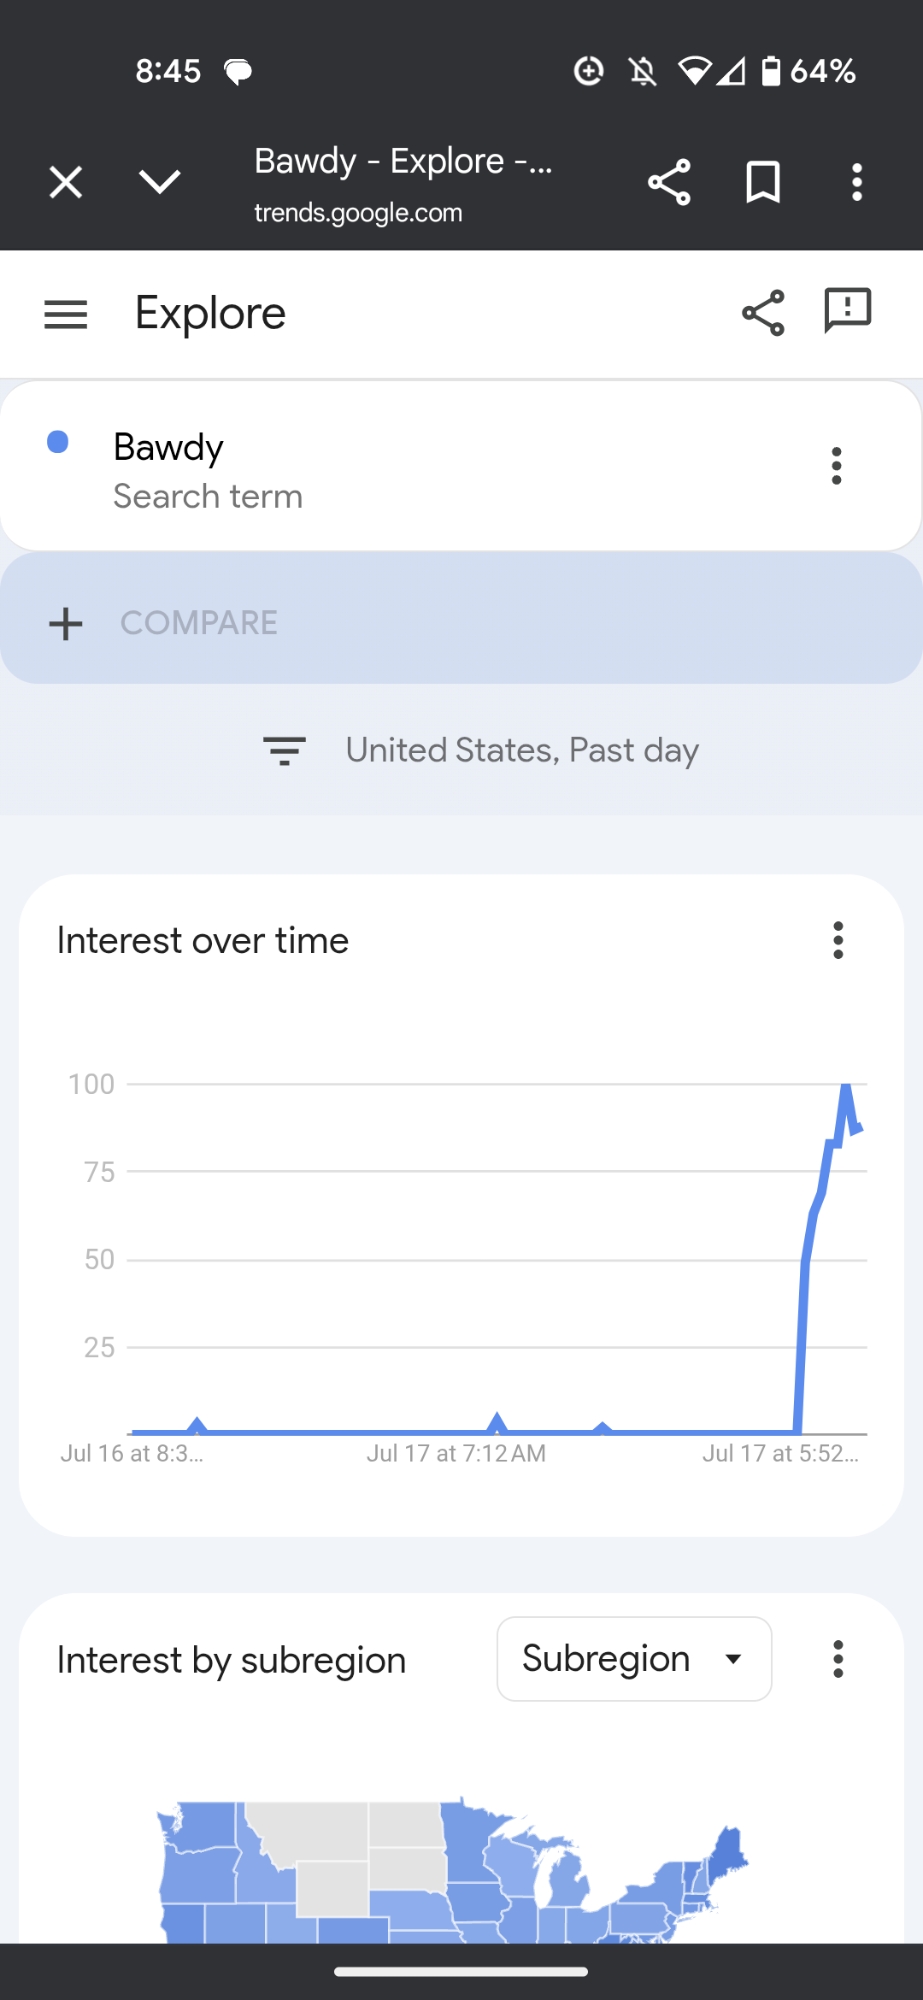Click the COMPARE button

pos(199,623)
